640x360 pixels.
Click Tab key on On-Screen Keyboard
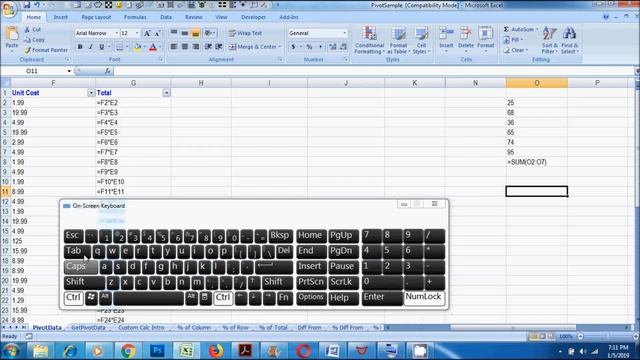78,251
